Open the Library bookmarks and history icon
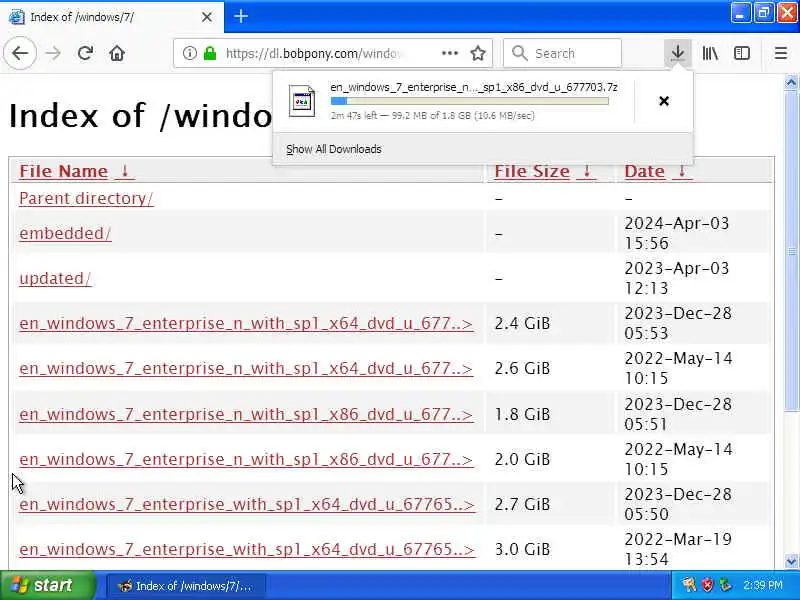The height and width of the screenshot is (600, 800). (710, 53)
